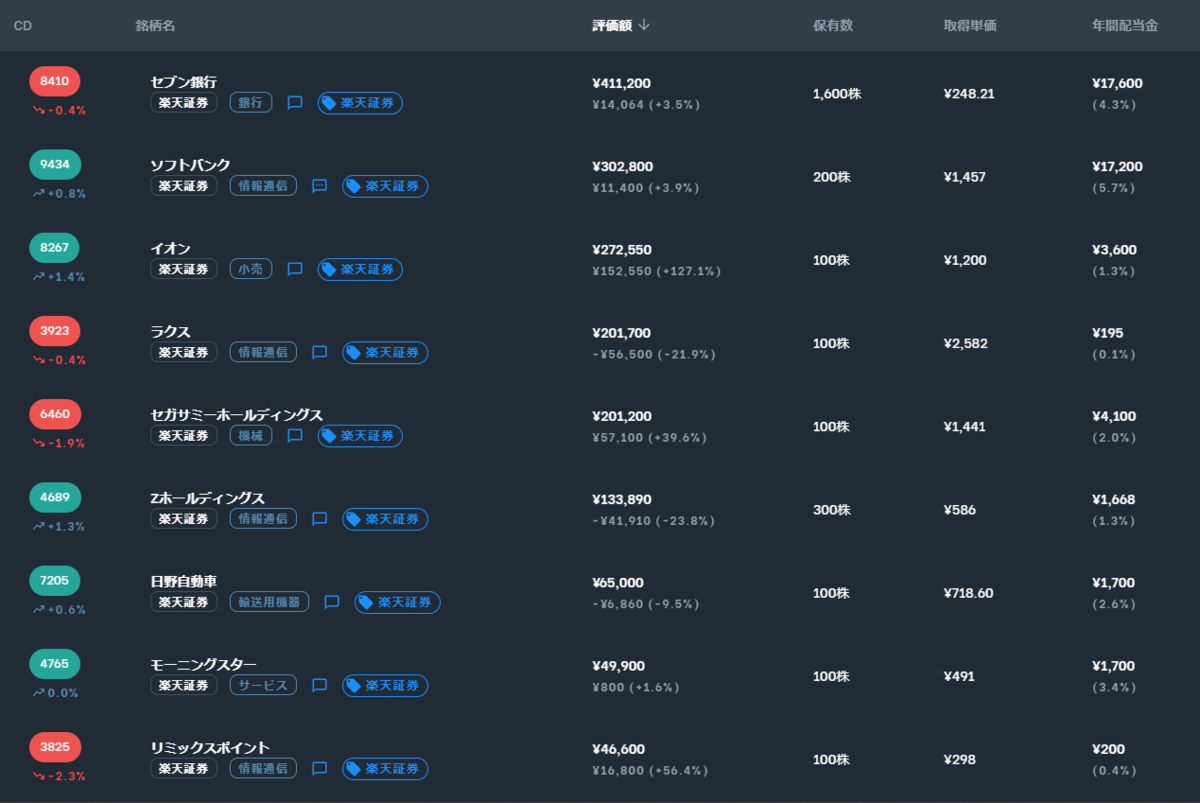Open the comment icon for セガサミーホールディングス

pos(295,435)
